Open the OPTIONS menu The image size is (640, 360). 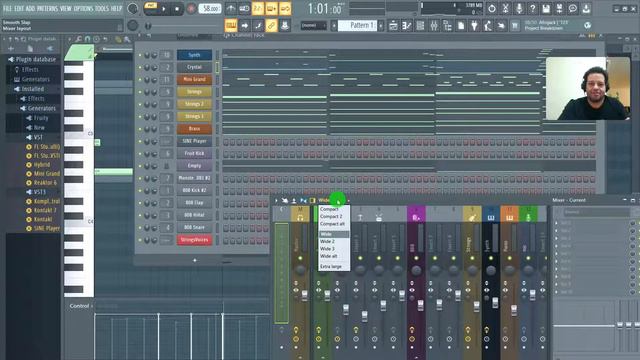83,8
